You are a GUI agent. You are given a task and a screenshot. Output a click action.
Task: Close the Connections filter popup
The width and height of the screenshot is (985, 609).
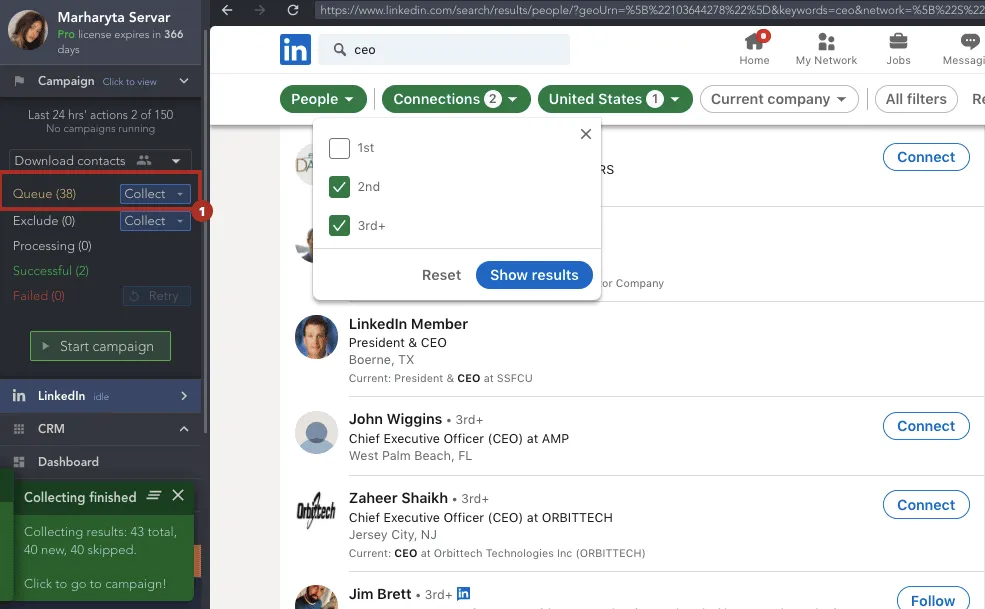click(586, 134)
